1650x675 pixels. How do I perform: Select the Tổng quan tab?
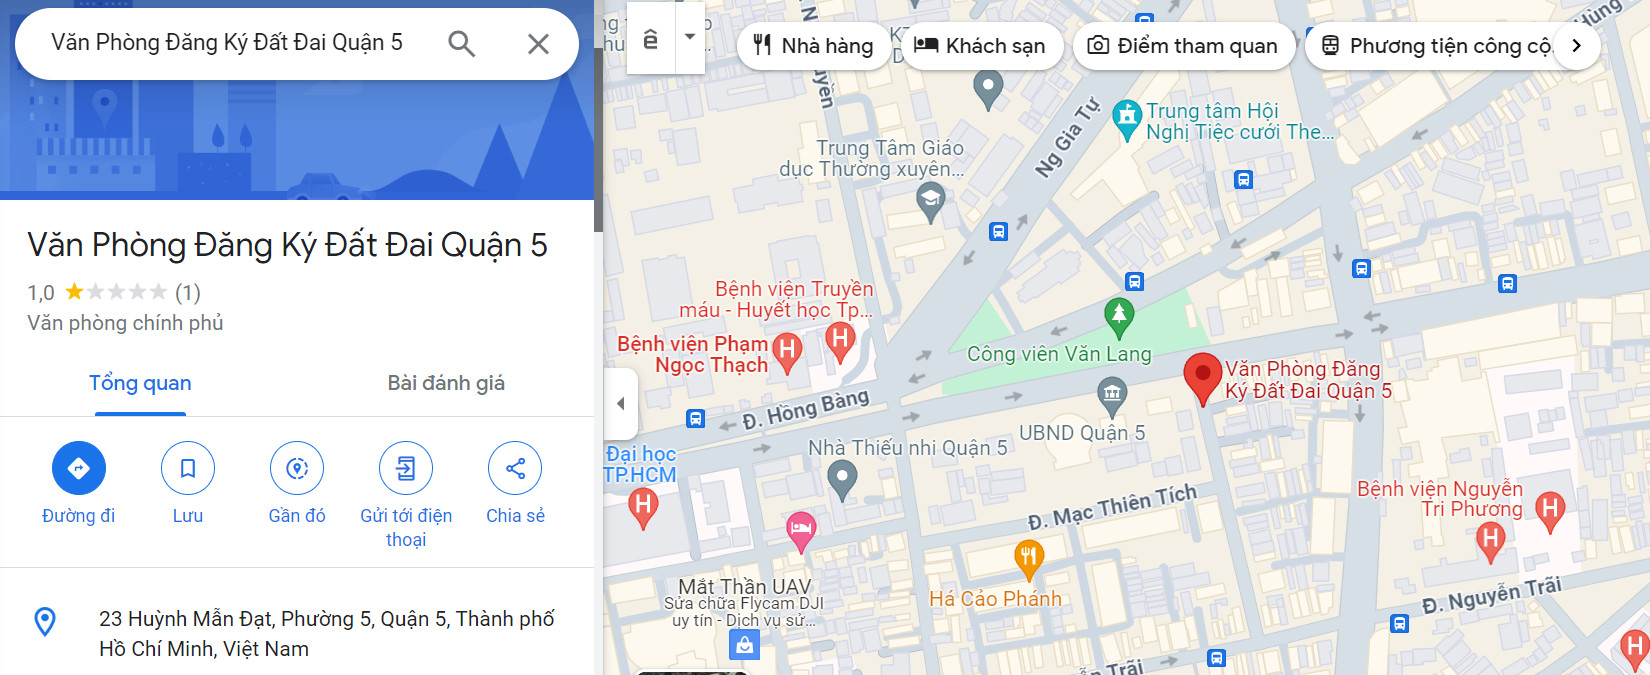(x=140, y=383)
